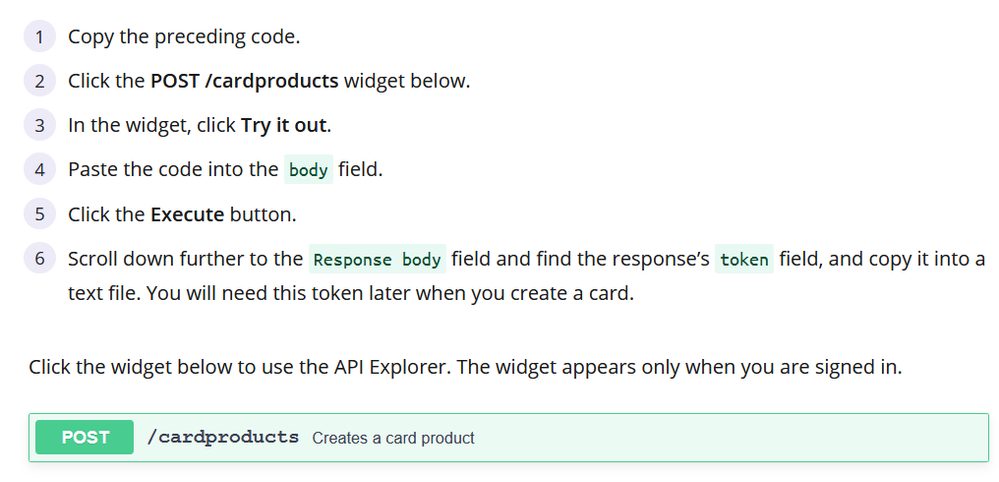This screenshot has width=999, height=482.
Task: Click the step 4 number badge
Action: [38, 170]
